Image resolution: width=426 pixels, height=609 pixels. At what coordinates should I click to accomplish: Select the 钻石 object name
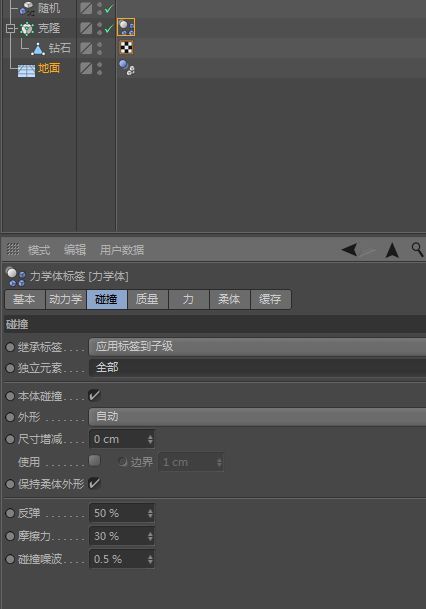tap(59, 48)
